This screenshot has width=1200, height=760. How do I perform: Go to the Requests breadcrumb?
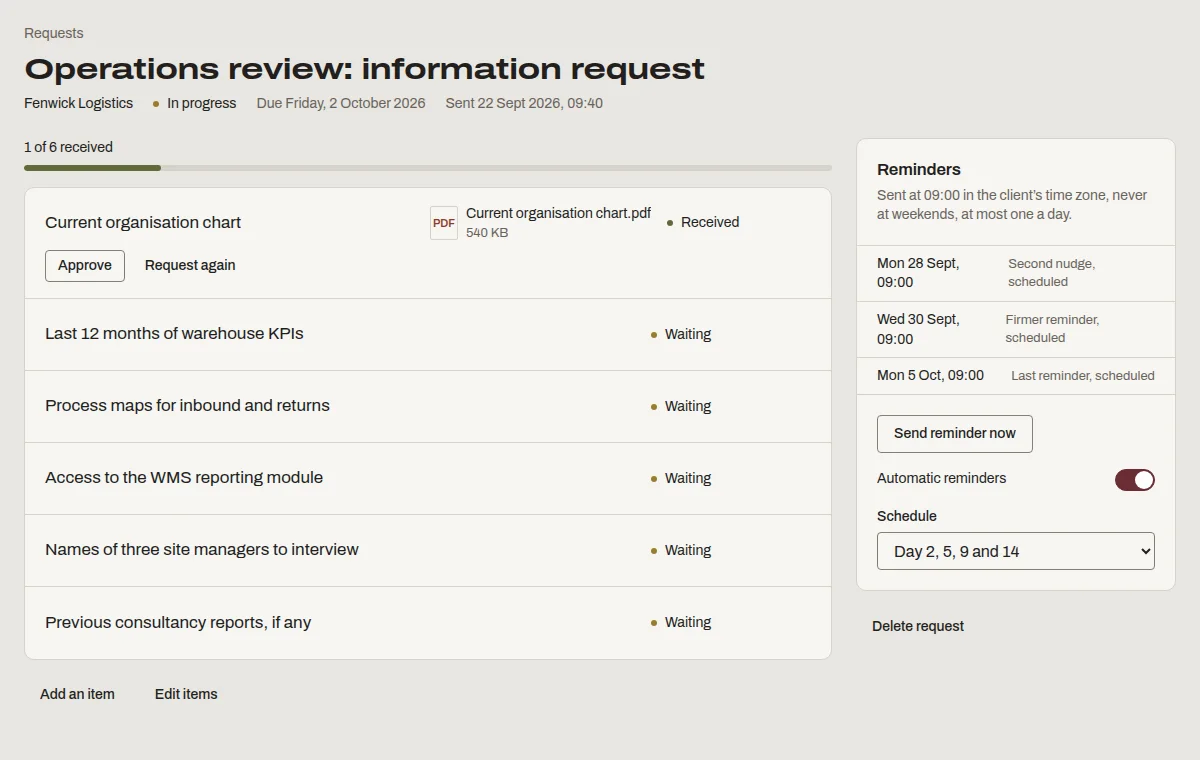54,33
